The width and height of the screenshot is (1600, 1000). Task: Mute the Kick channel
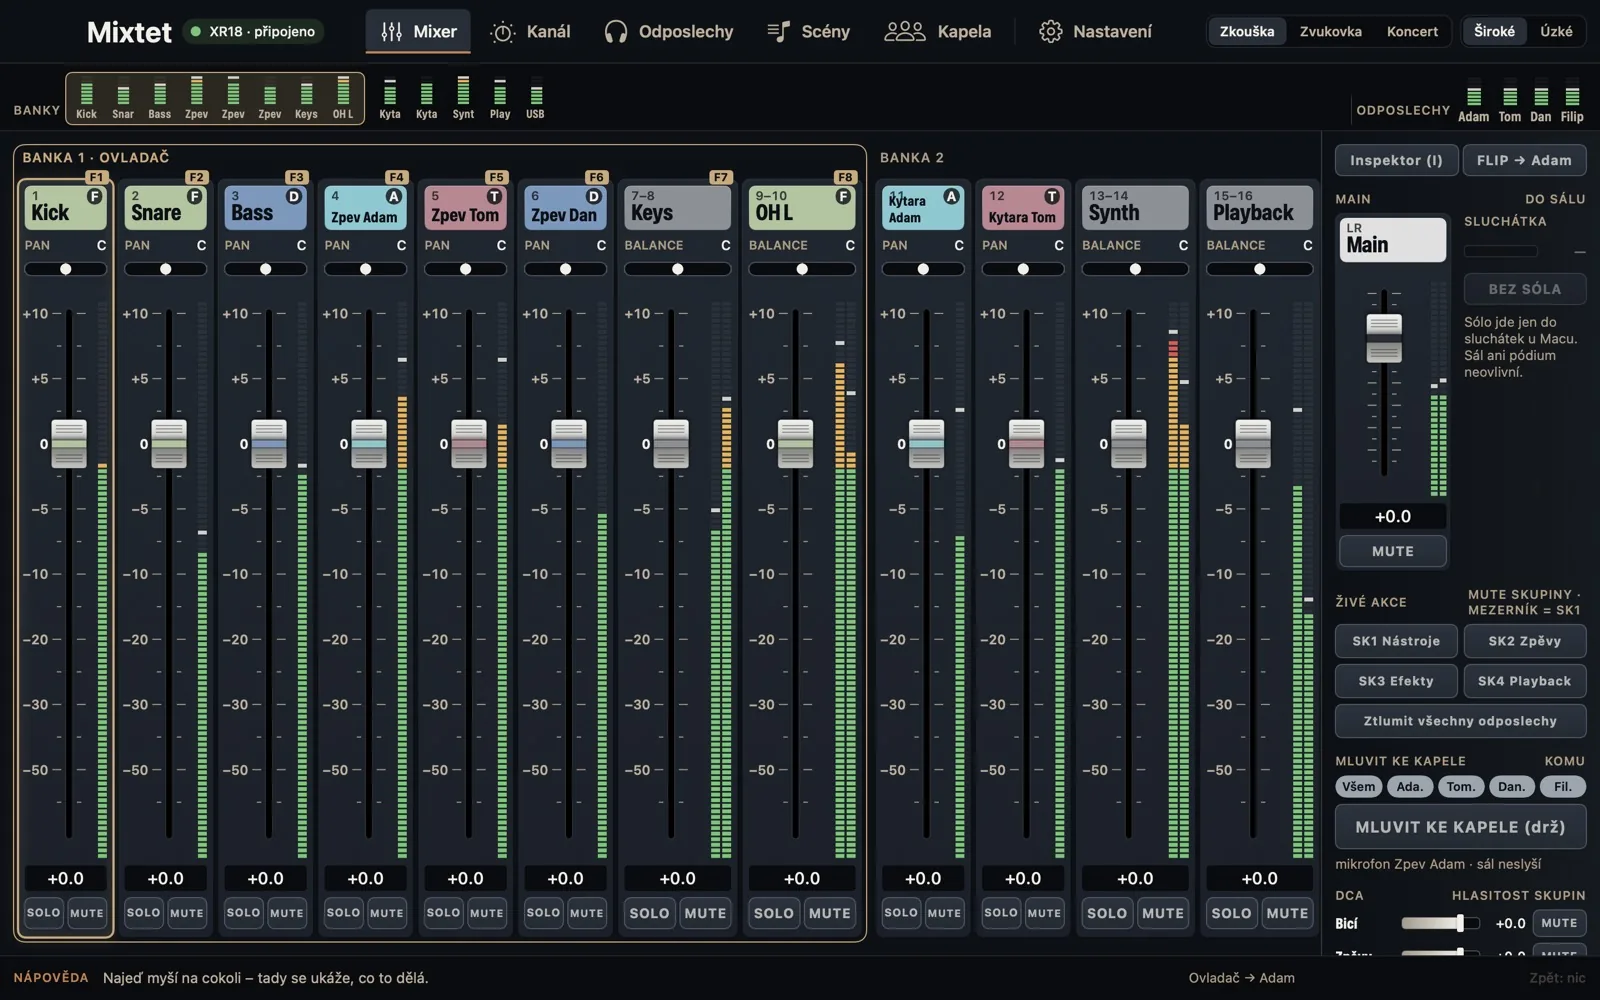click(x=87, y=913)
